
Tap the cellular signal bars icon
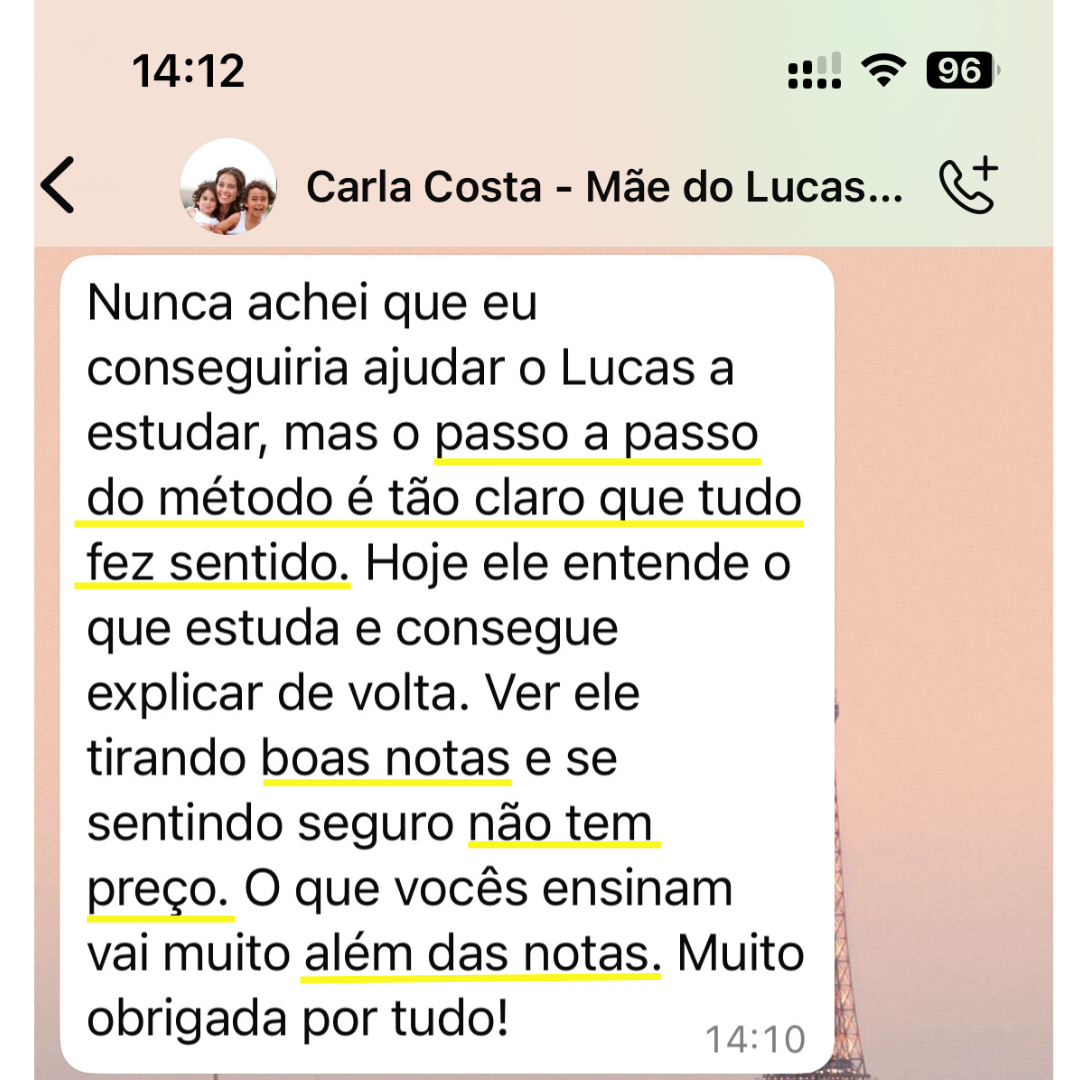815,70
